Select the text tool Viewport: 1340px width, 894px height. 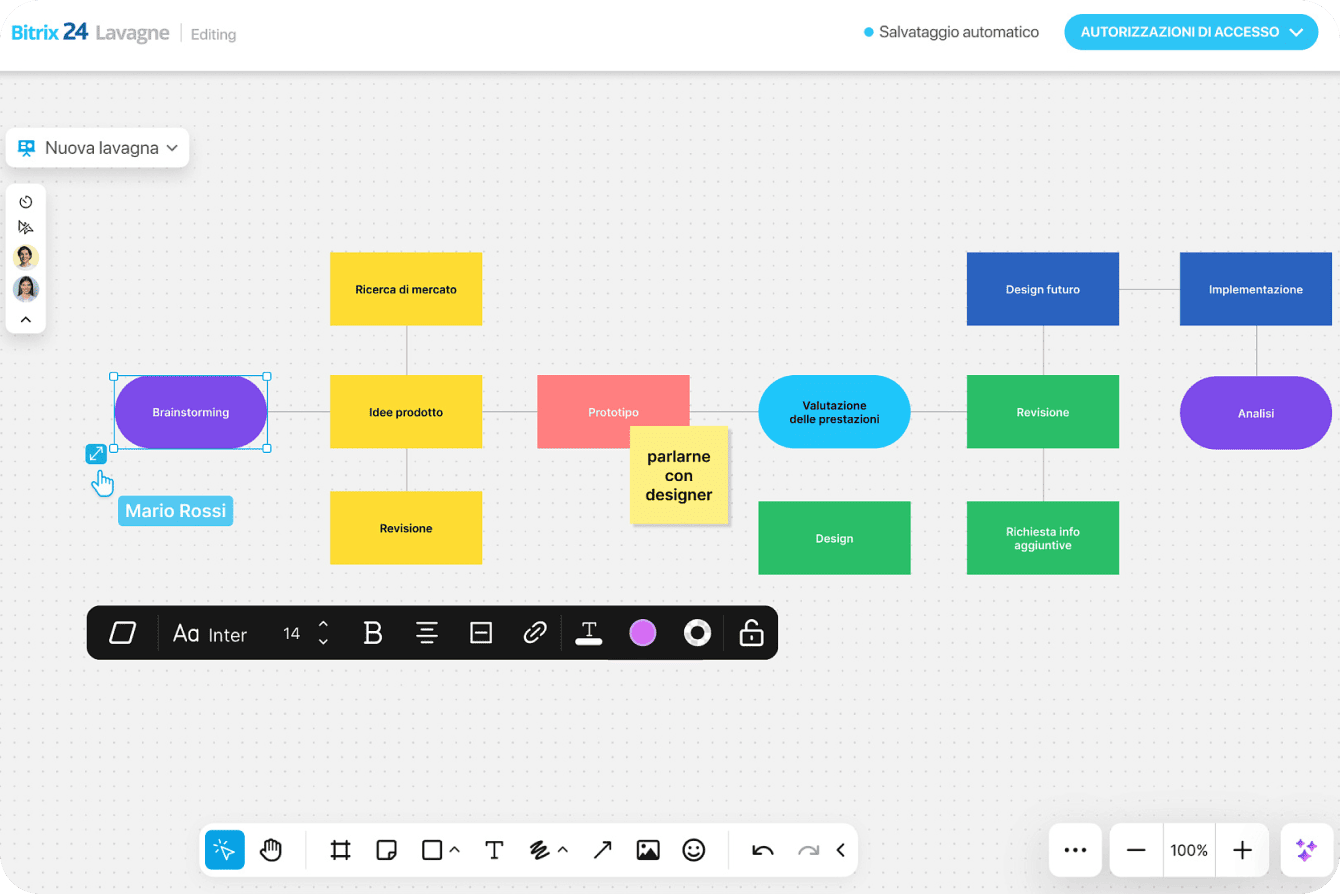click(494, 850)
